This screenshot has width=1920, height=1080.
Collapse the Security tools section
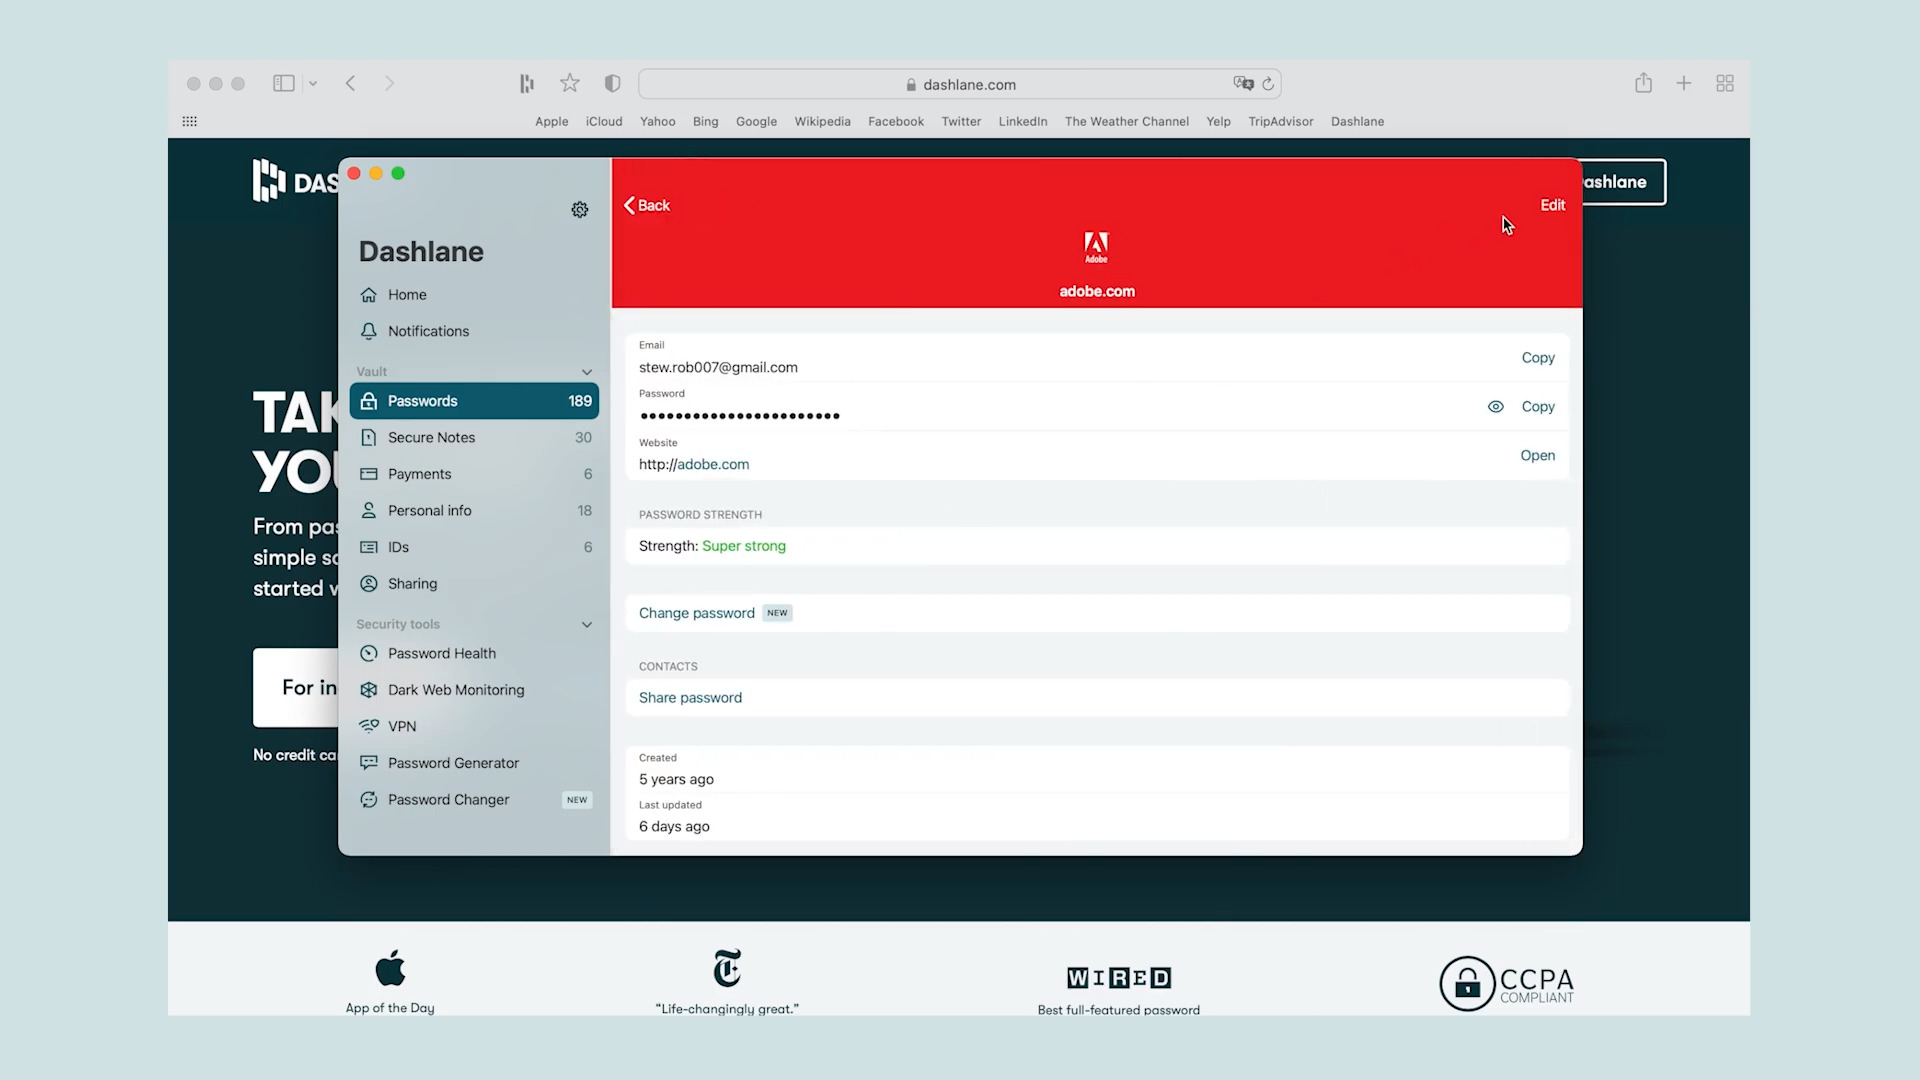tap(587, 625)
